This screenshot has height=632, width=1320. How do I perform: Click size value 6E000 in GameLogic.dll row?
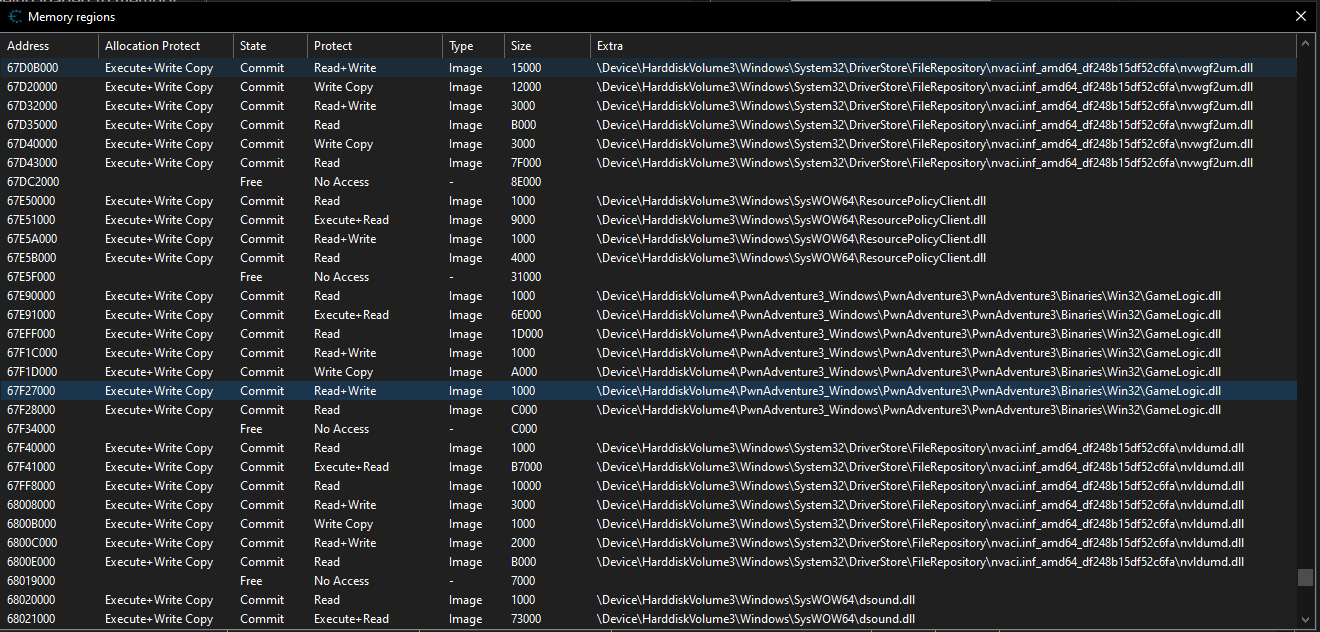click(526, 315)
